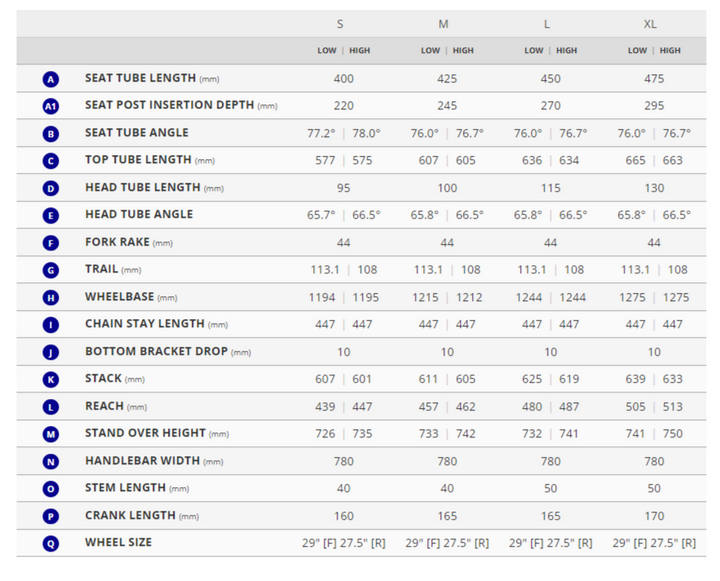This screenshot has width=720, height=581.
Task: Click the Q wheel size badge
Action: click(51, 543)
